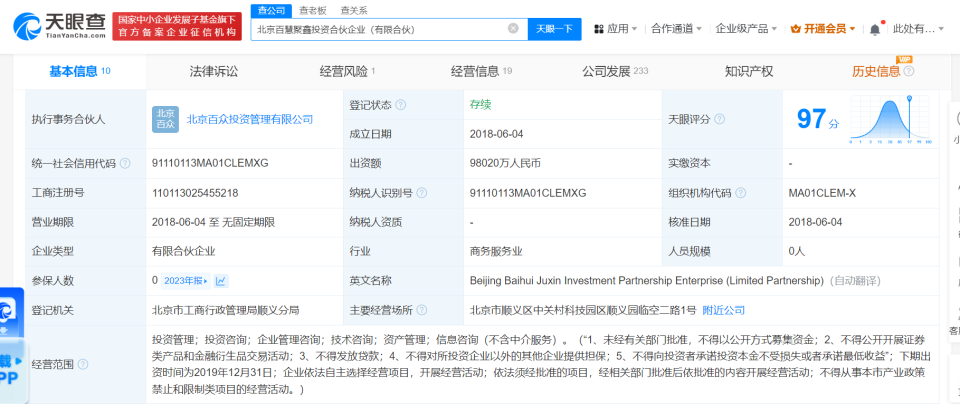The image size is (960, 404).
Task: Click the 应用 grid icon
Action: point(598,29)
